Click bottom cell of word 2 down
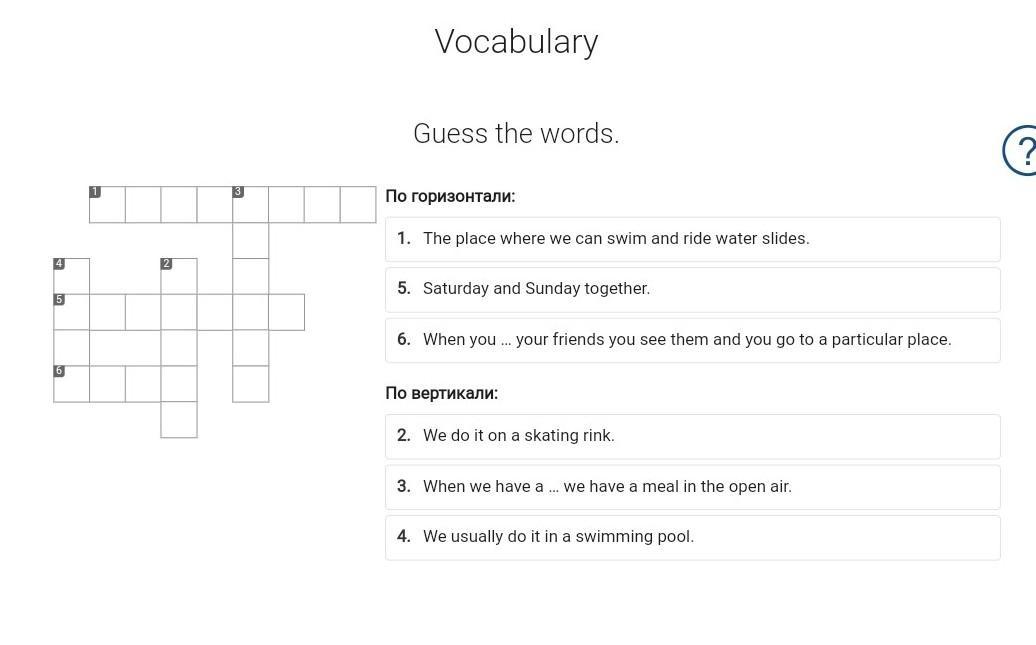The width and height of the screenshot is (1036, 645). tap(179, 420)
